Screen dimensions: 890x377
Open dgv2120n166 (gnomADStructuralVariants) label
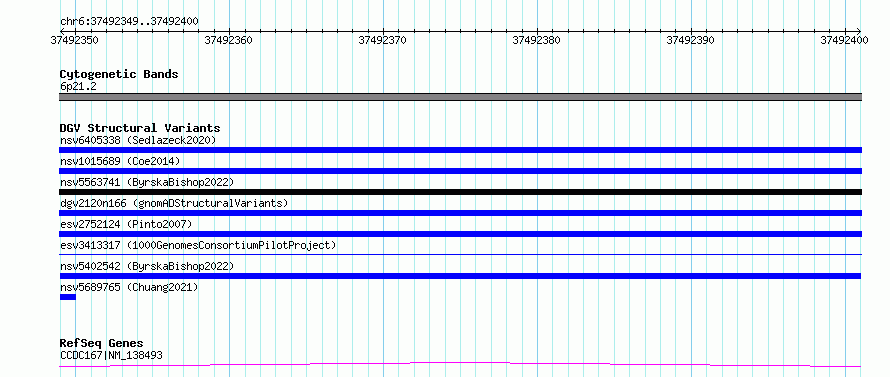174,203
